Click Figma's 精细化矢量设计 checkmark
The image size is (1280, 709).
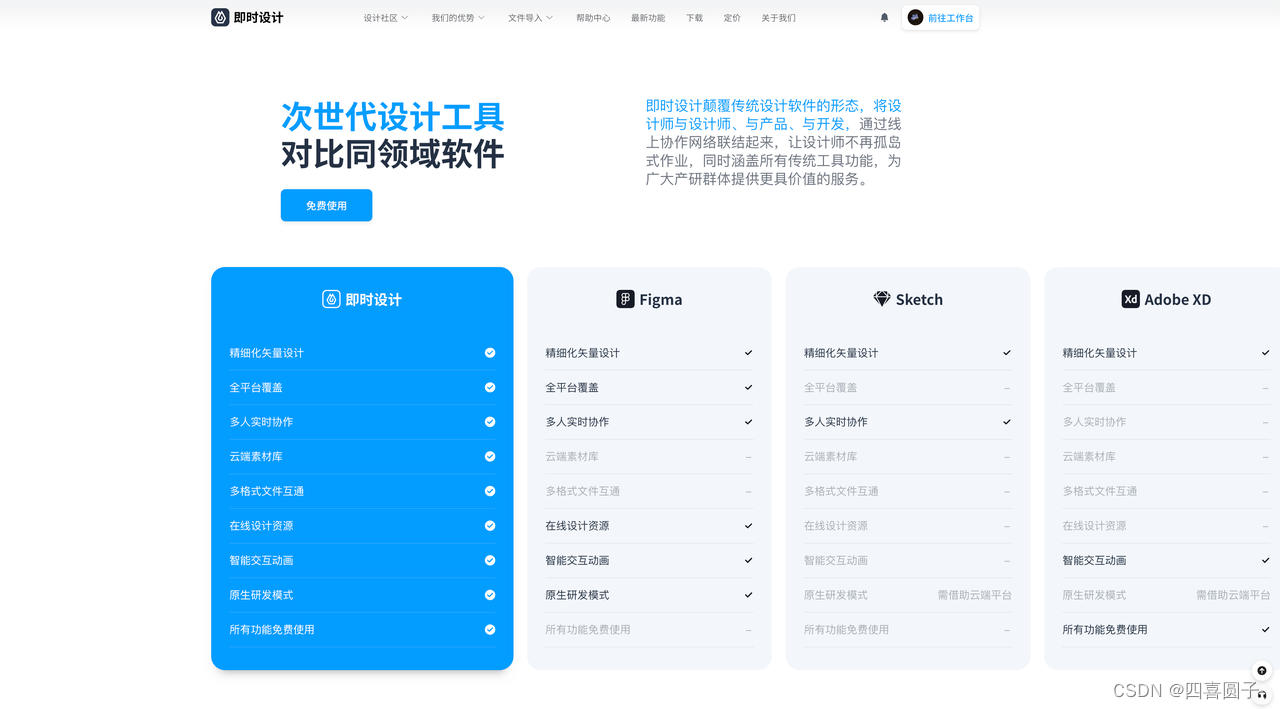coord(748,353)
